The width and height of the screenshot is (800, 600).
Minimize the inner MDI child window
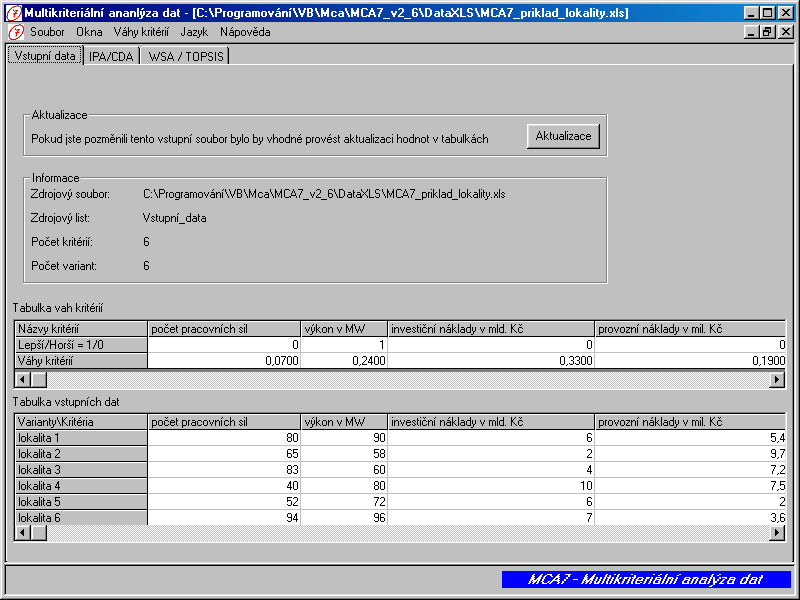tap(752, 32)
